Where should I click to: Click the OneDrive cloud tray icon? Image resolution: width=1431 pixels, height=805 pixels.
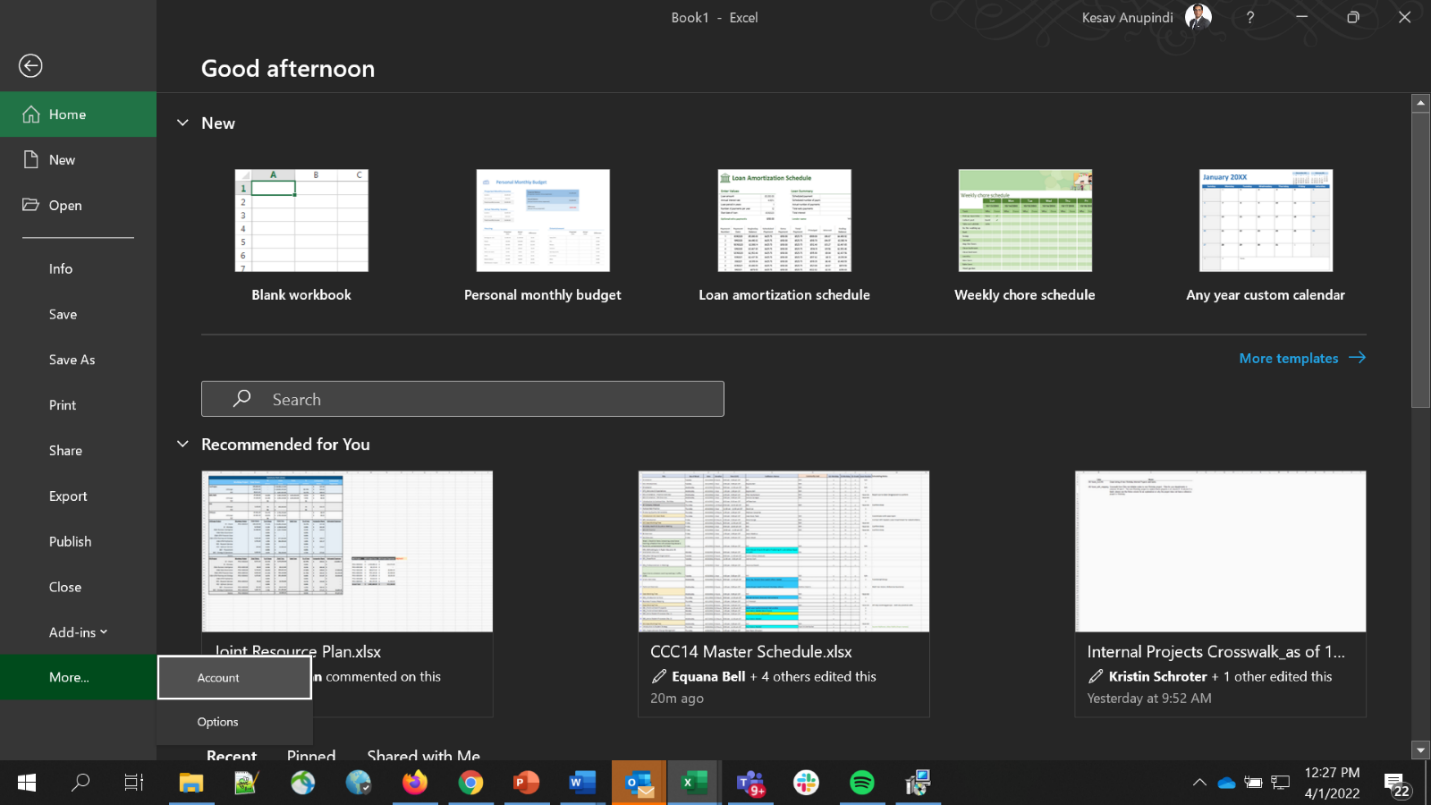tap(1227, 783)
